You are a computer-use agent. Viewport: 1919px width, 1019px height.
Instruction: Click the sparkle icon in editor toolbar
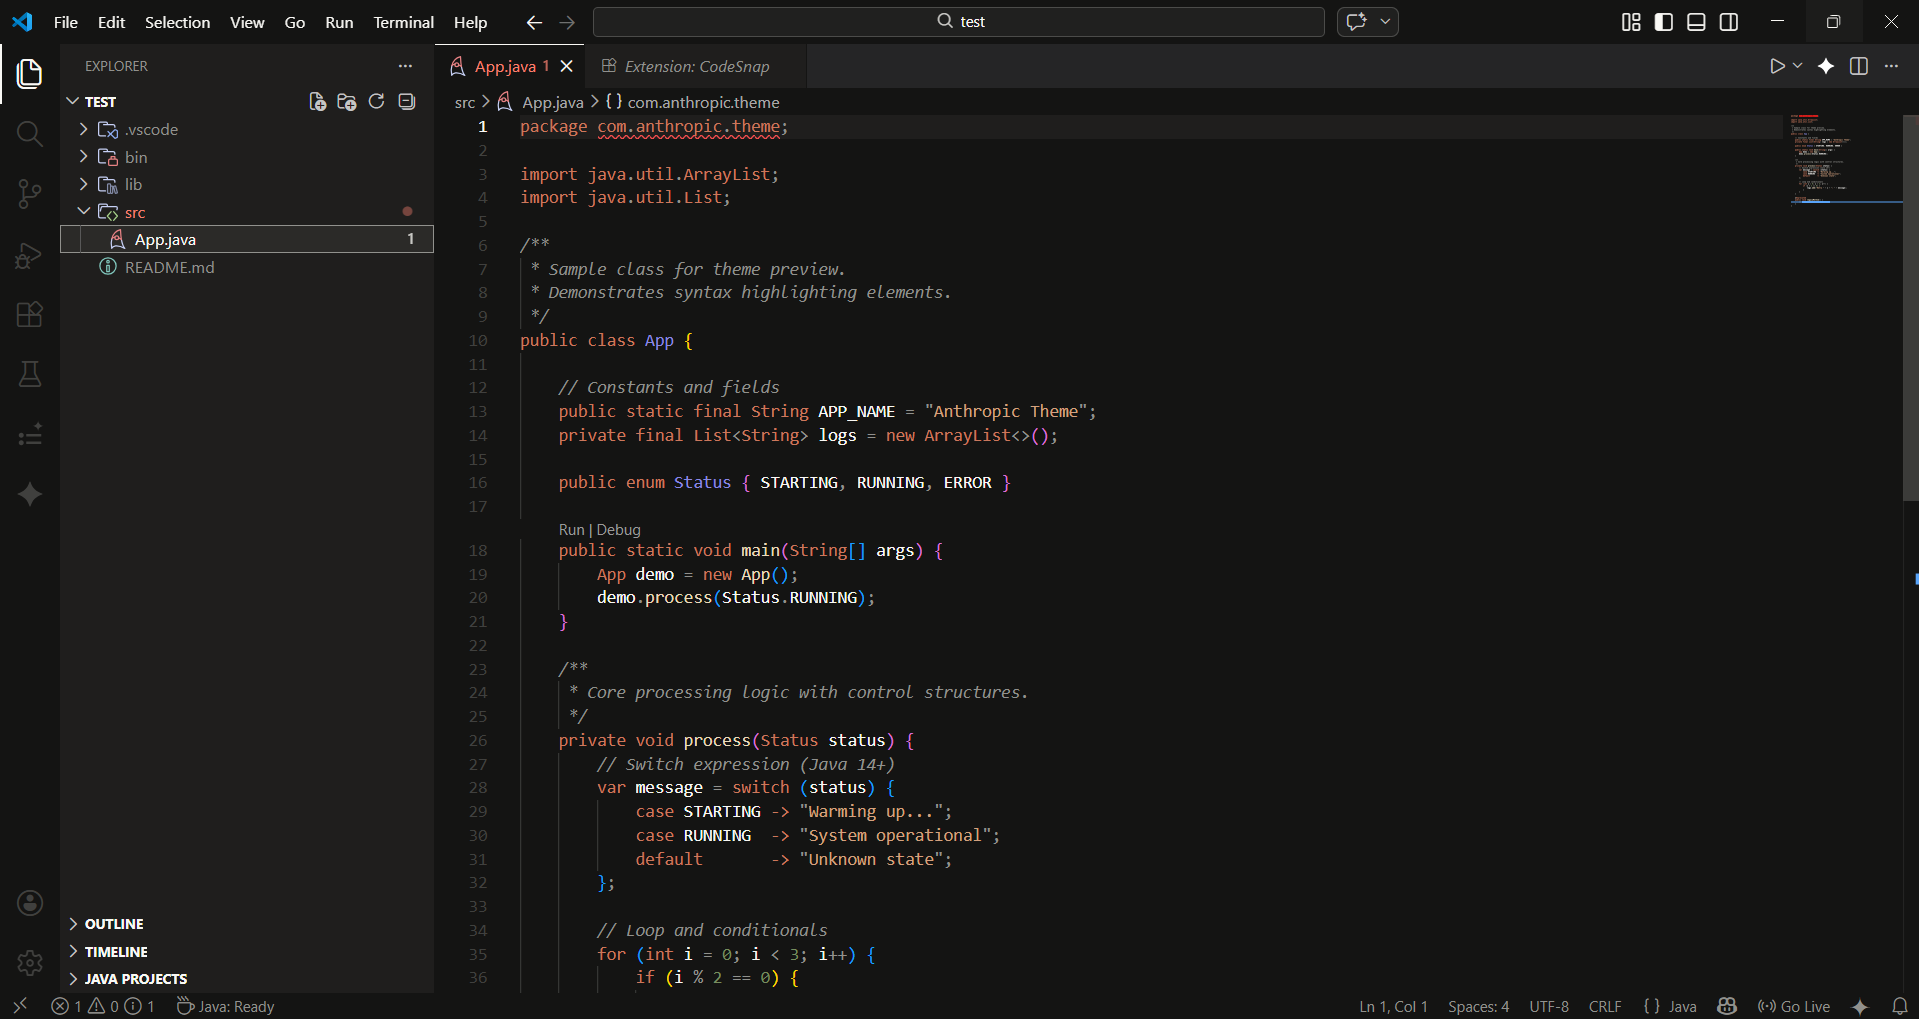(1826, 66)
